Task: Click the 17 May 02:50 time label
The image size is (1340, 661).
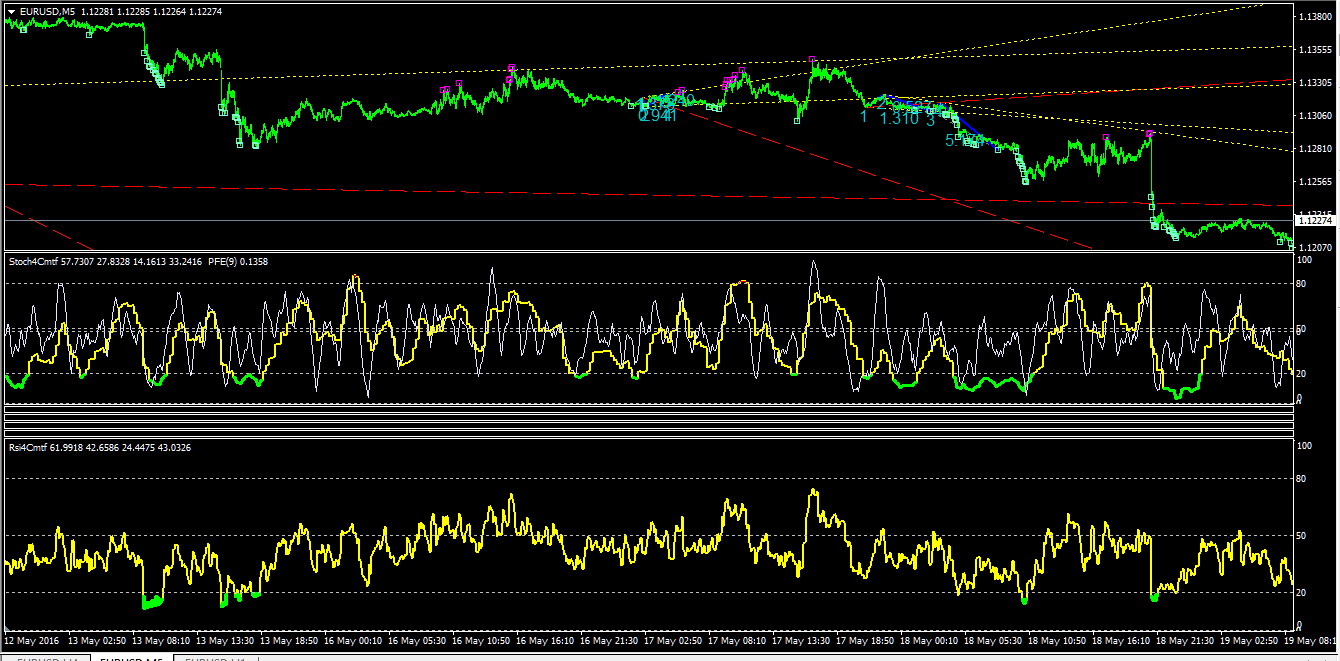Action: [x=674, y=639]
